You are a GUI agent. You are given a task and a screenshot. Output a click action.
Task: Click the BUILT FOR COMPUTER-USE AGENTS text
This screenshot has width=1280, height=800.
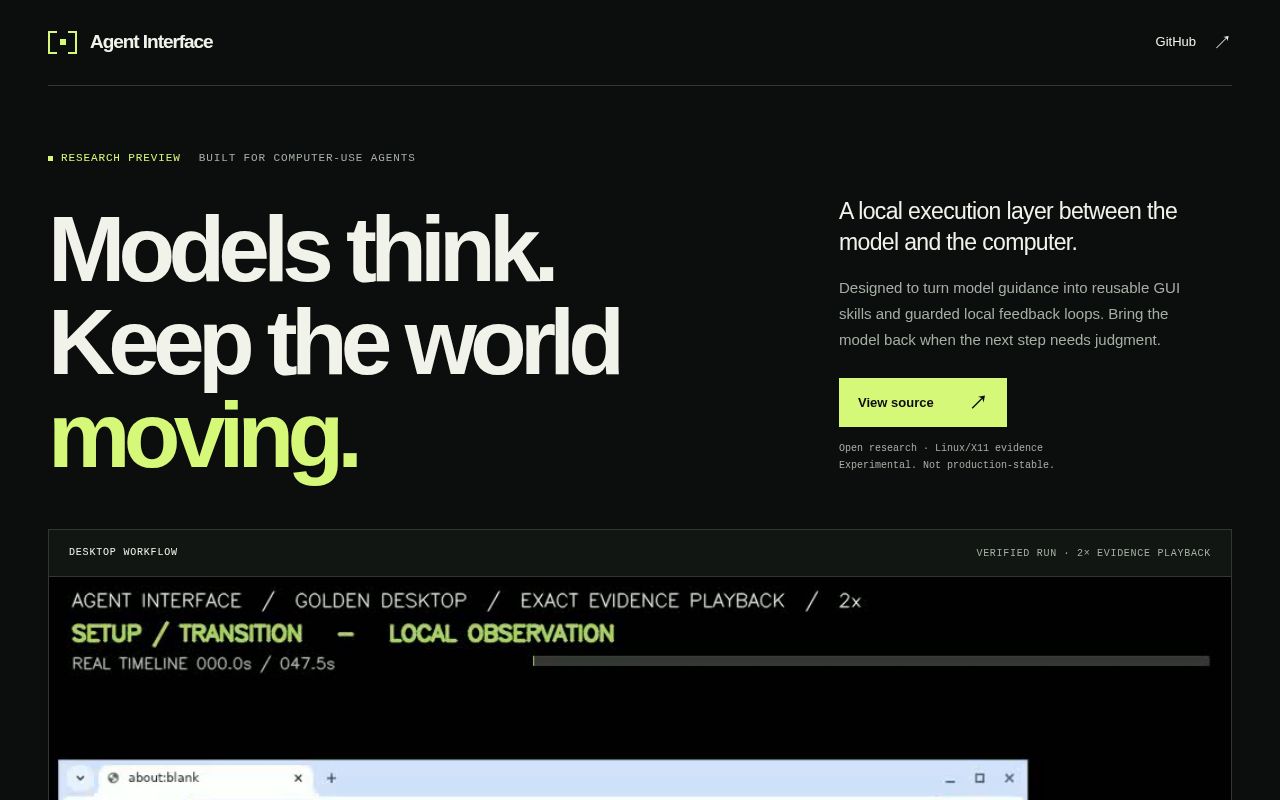click(x=307, y=158)
